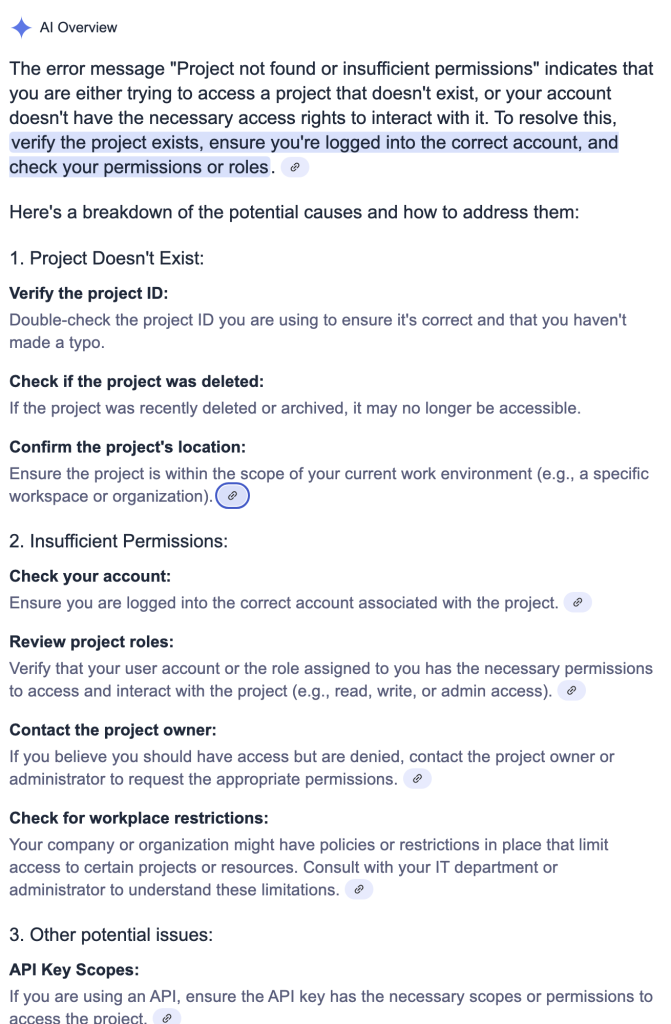Click 'Verify the project ID:' subheading
Image resolution: width=671 pixels, height=1024 pixels.
tap(89, 293)
